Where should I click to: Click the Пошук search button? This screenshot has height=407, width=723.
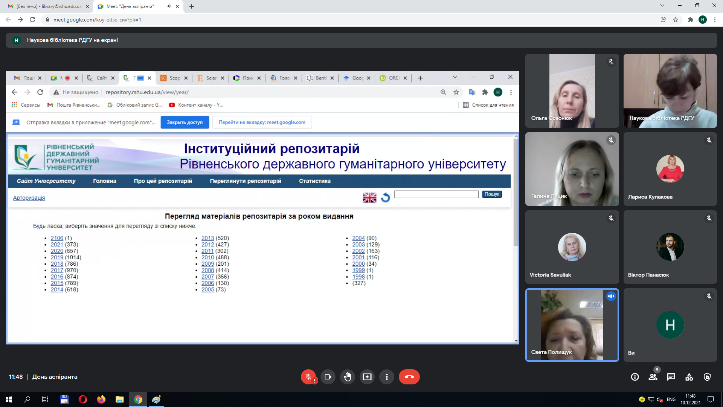coord(492,195)
